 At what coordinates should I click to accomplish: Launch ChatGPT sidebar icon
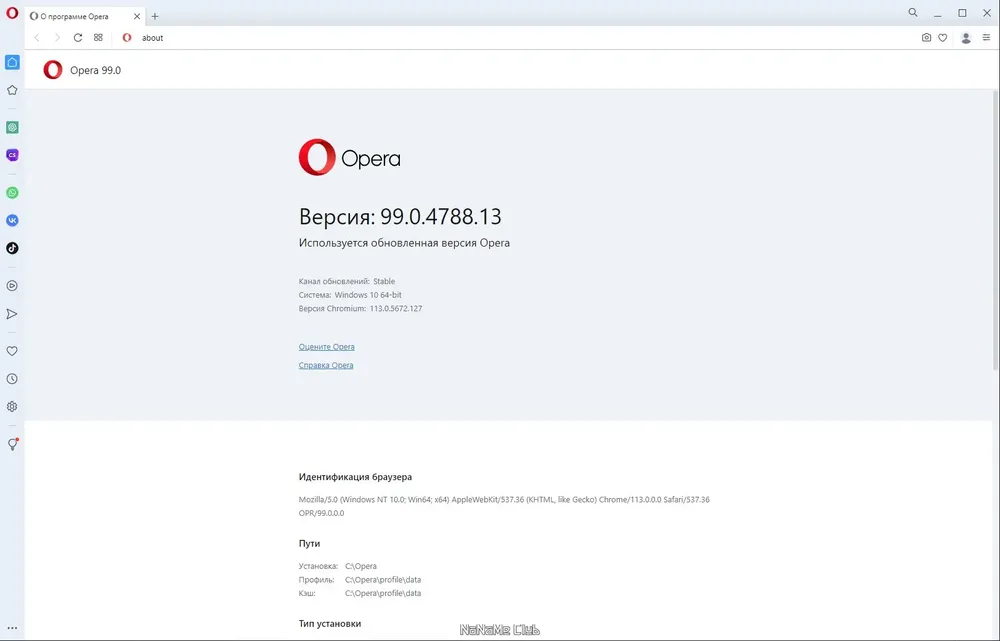(x=12, y=128)
